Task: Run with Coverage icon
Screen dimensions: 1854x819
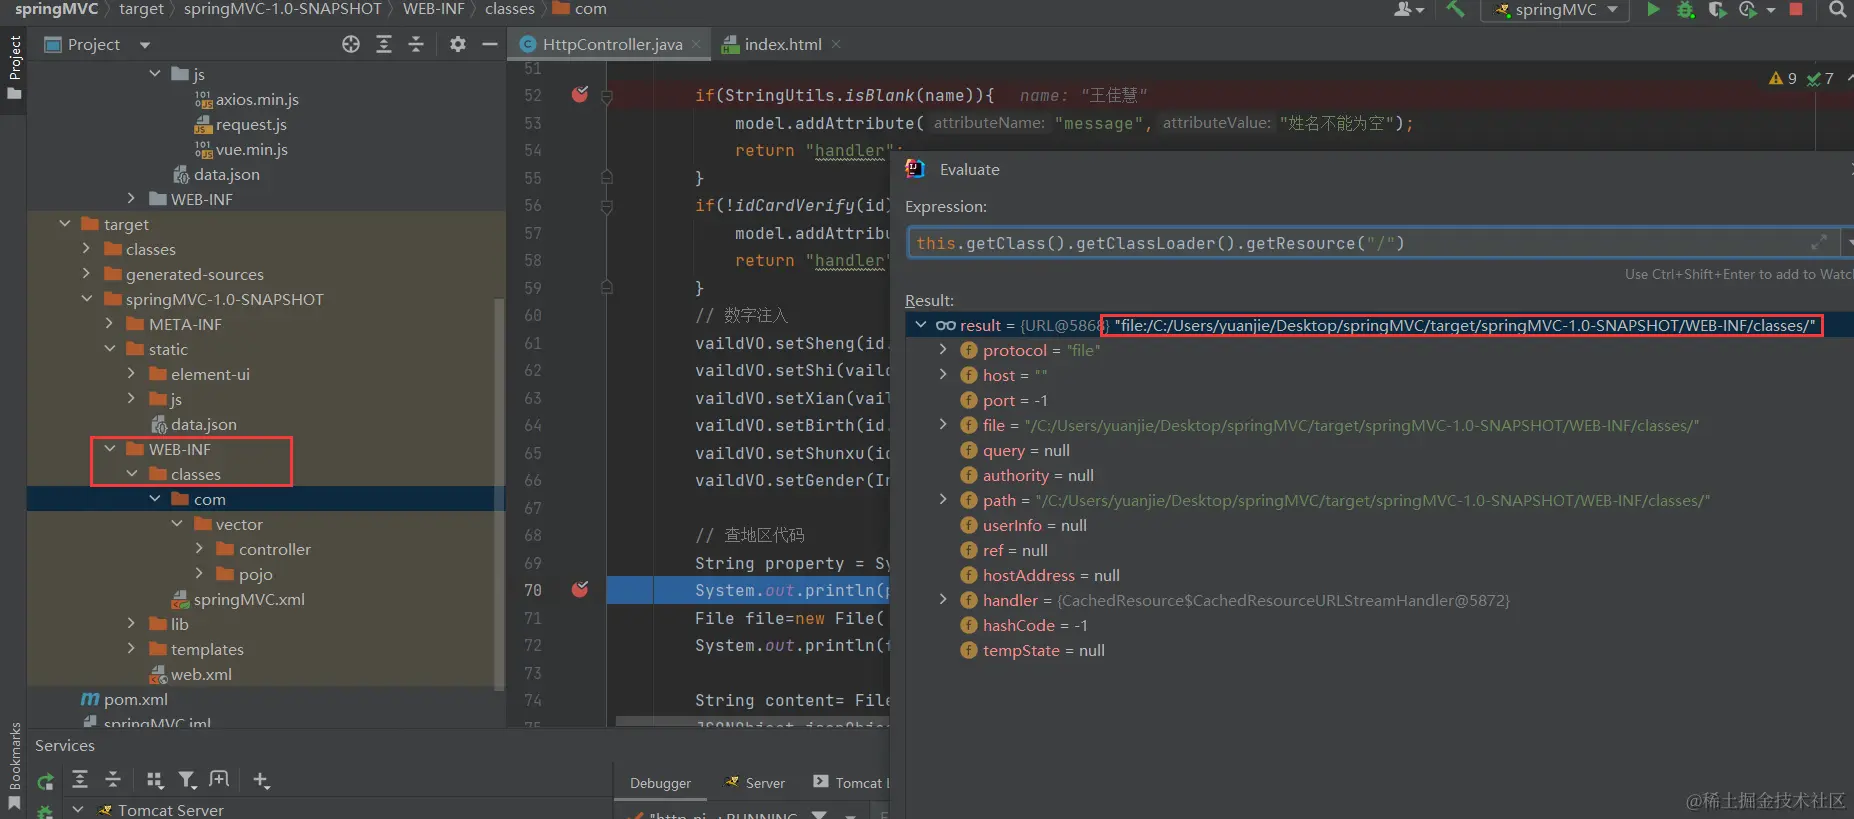Action: (x=1717, y=9)
